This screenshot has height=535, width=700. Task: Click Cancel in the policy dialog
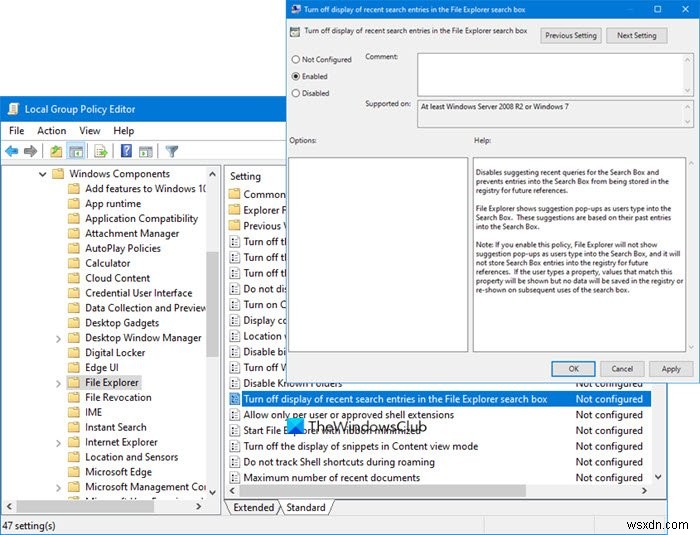[x=622, y=369]
